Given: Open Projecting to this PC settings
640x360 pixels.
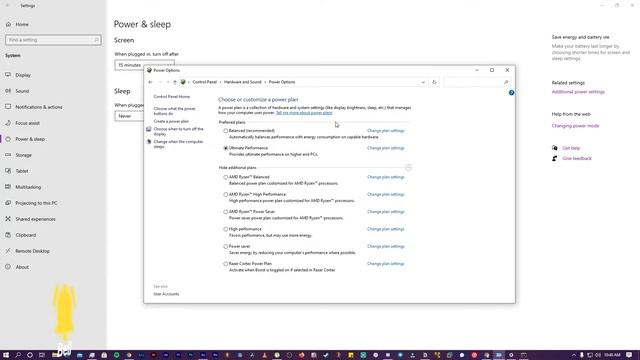Looking at the screenshot, I should (x=36, y=203).
